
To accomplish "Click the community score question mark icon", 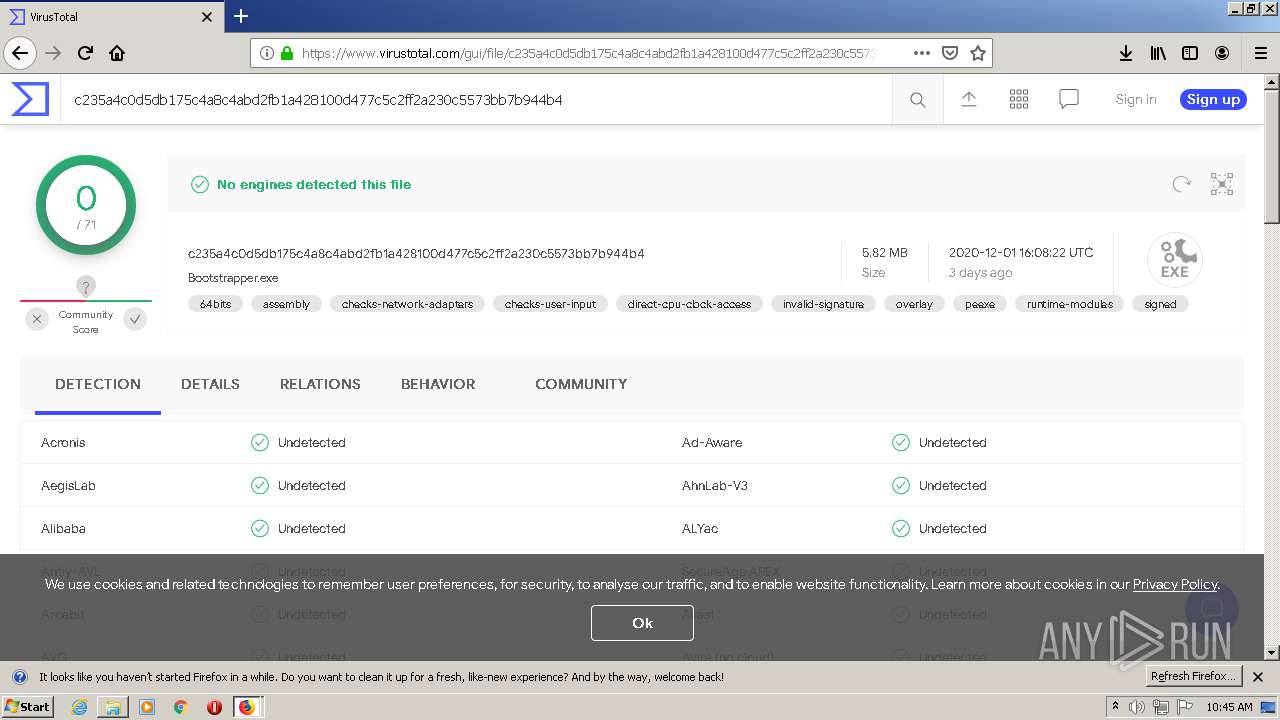I will click(86, 287).
